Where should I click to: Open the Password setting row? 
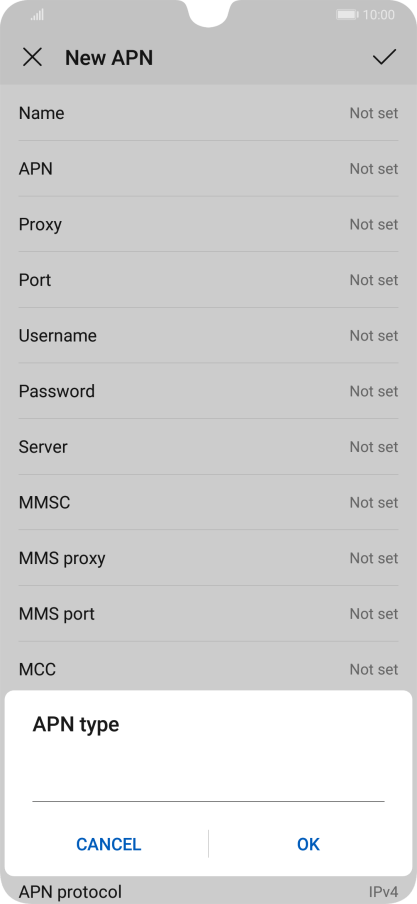click(208, 391)
